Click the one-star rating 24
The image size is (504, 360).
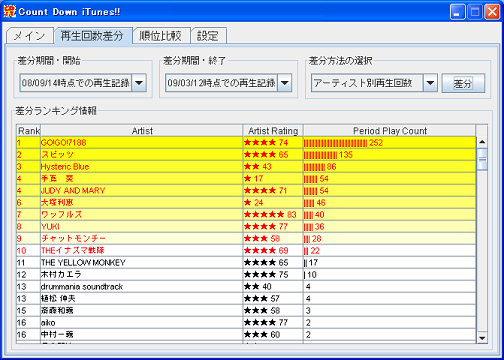254,203
